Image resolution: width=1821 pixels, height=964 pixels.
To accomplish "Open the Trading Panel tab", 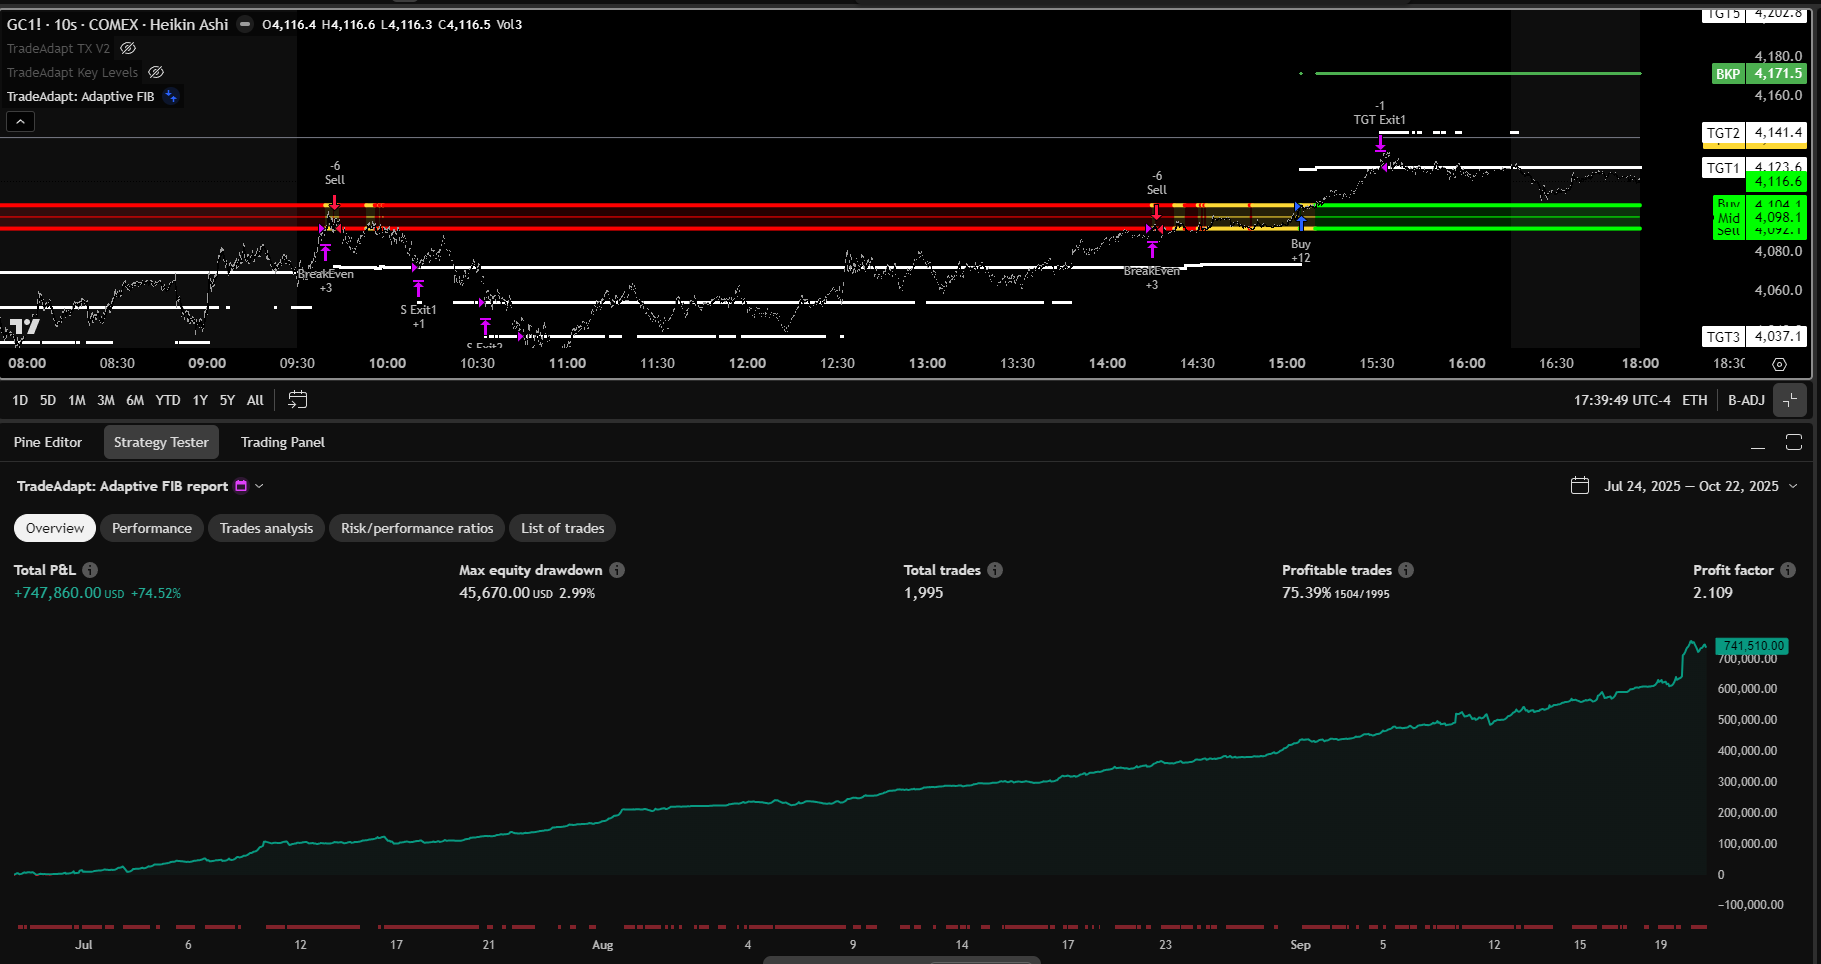I will click(282, 442).
